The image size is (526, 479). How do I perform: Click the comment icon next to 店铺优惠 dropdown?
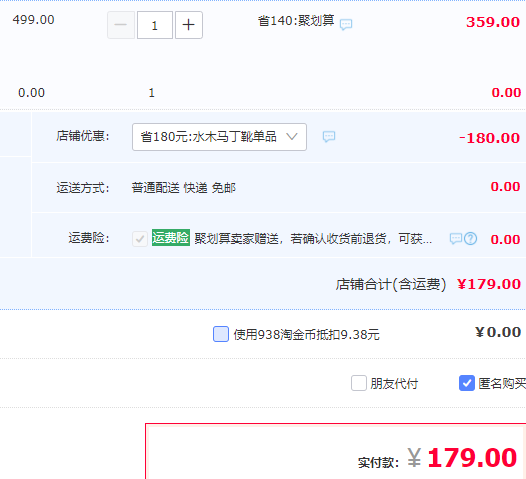(329, 137)
